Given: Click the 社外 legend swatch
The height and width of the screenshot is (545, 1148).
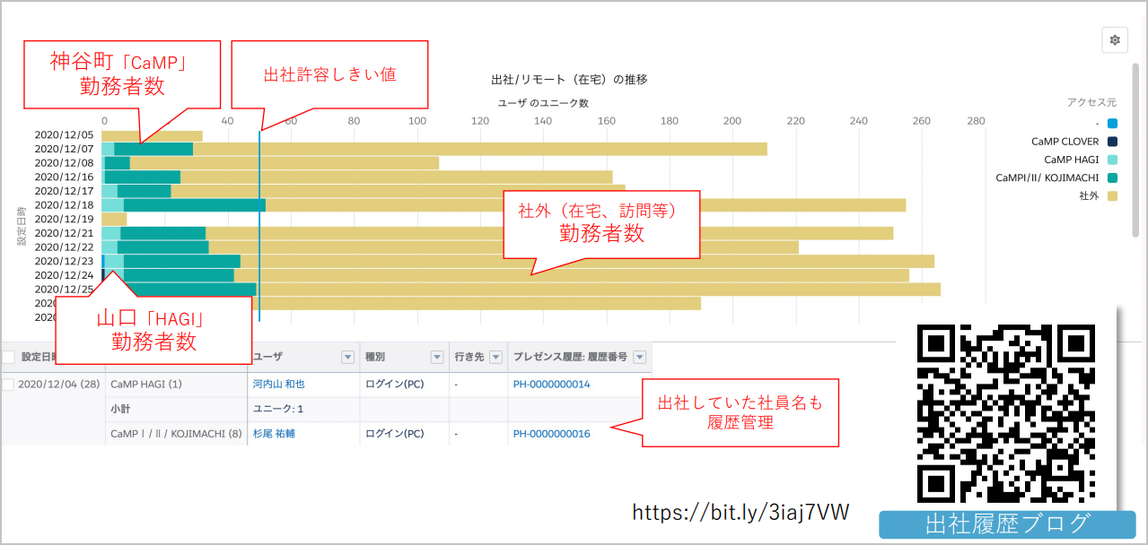Looking at the screenshot, I should tap(1113, 196).
